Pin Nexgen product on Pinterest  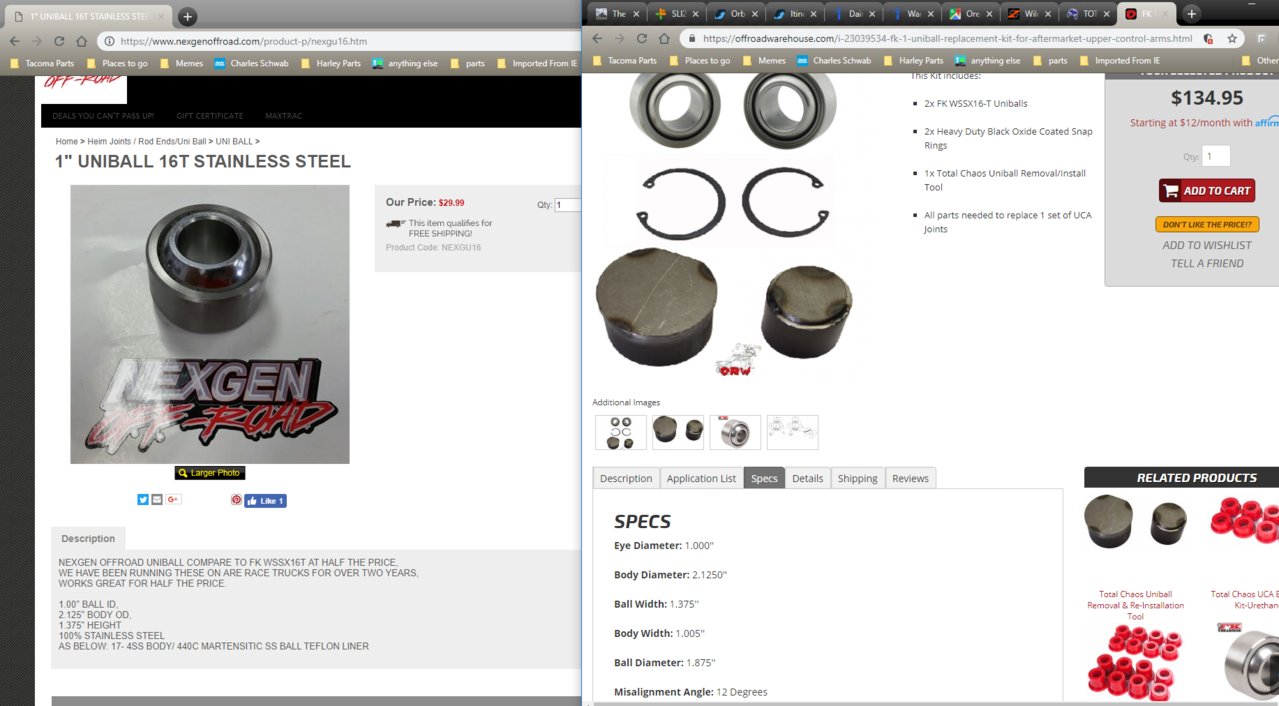pyautogui.click(x=236, y=500)
